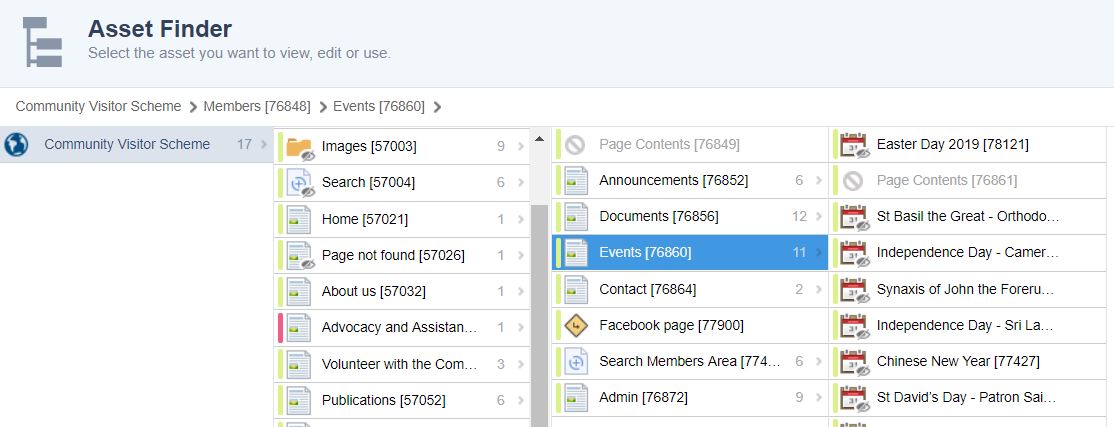Click the Easter Day 2019 calendar icon

pyautogui.click(x=854, y=145)
